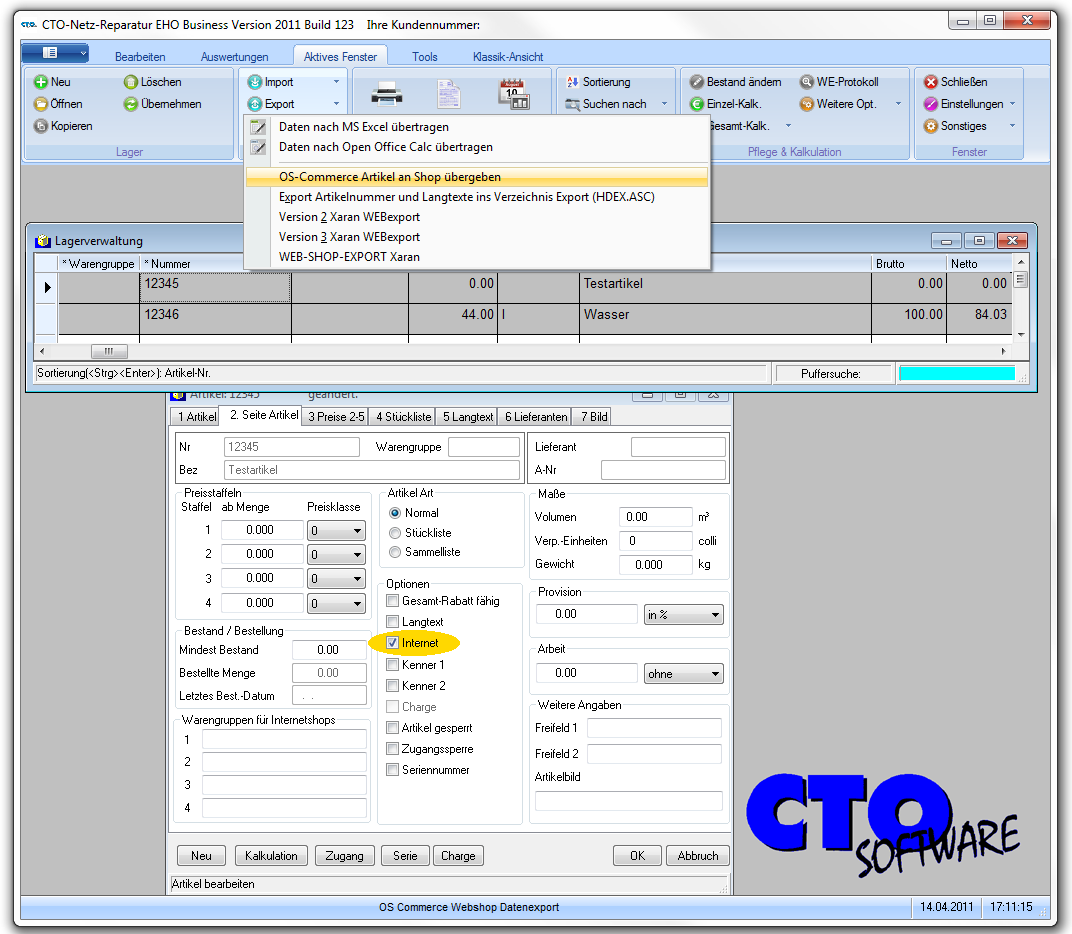This screenshot has height=934, width=1072.
Task: Click the OK button in article dialog
Action: [x=637, y=856]
